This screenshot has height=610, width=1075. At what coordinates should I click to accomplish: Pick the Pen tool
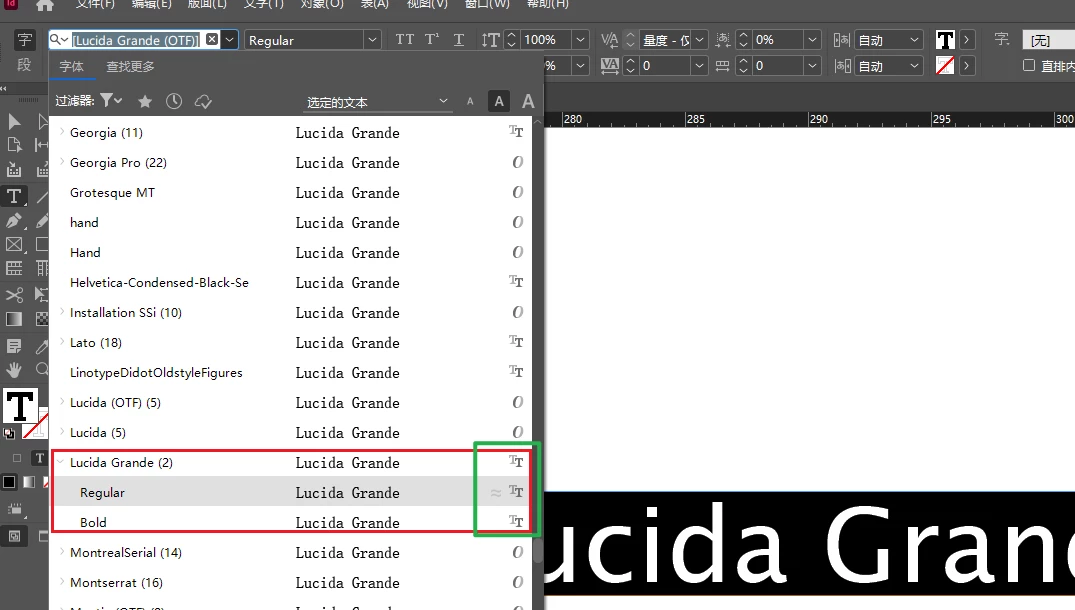tap(14, 221)
